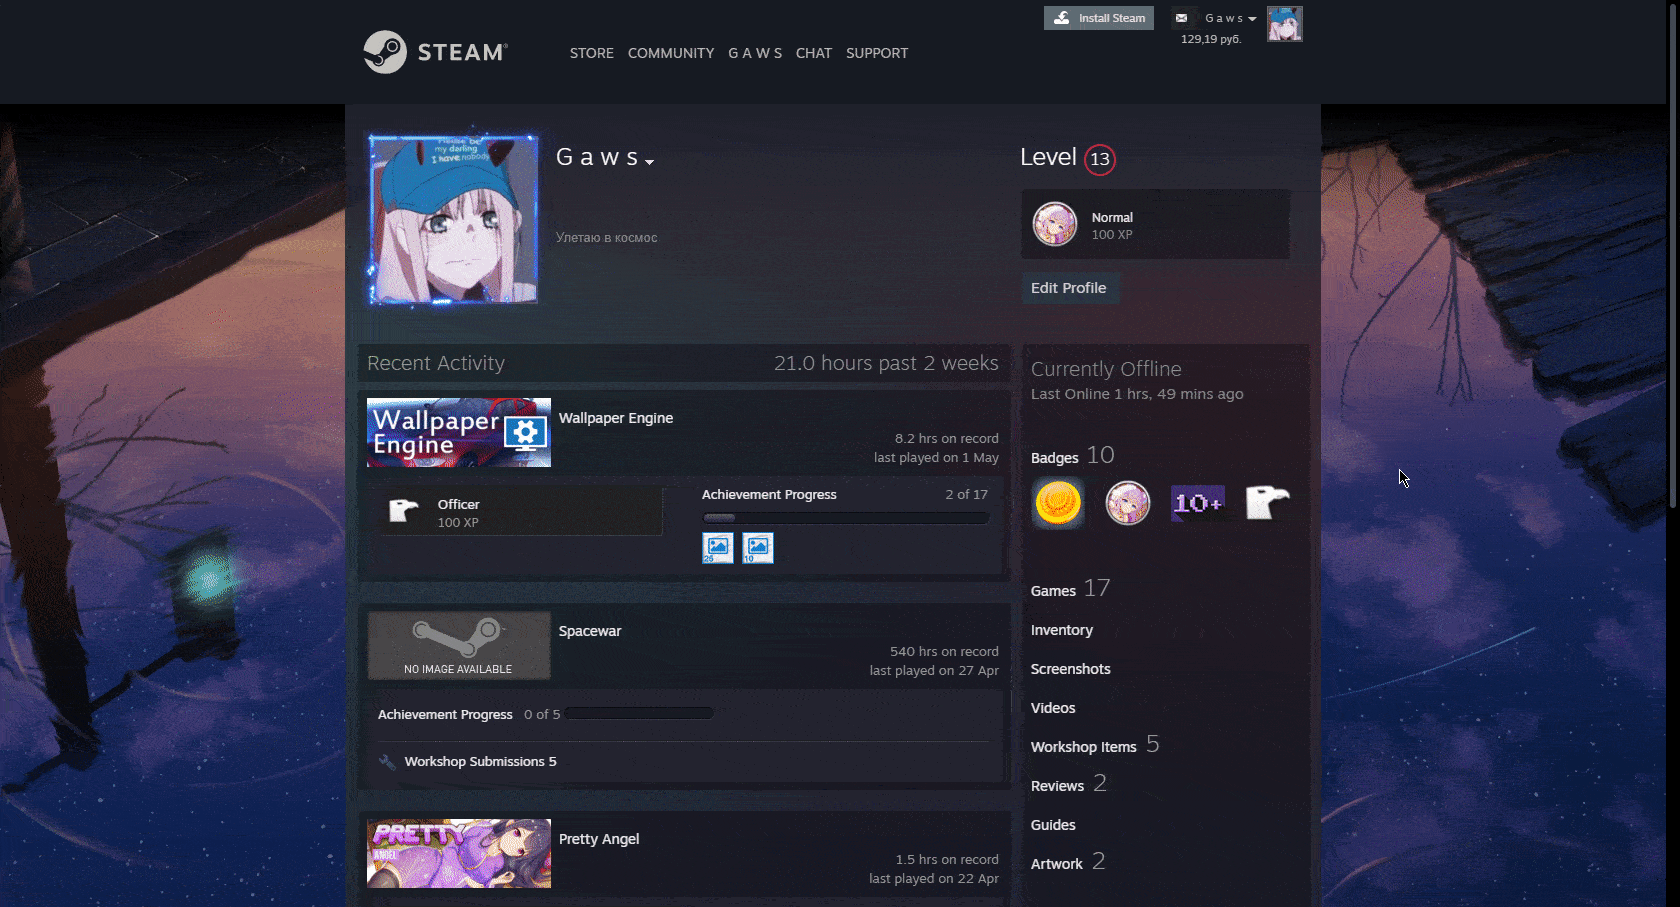Click the years of service eagle badge

tap(1267, 503)
